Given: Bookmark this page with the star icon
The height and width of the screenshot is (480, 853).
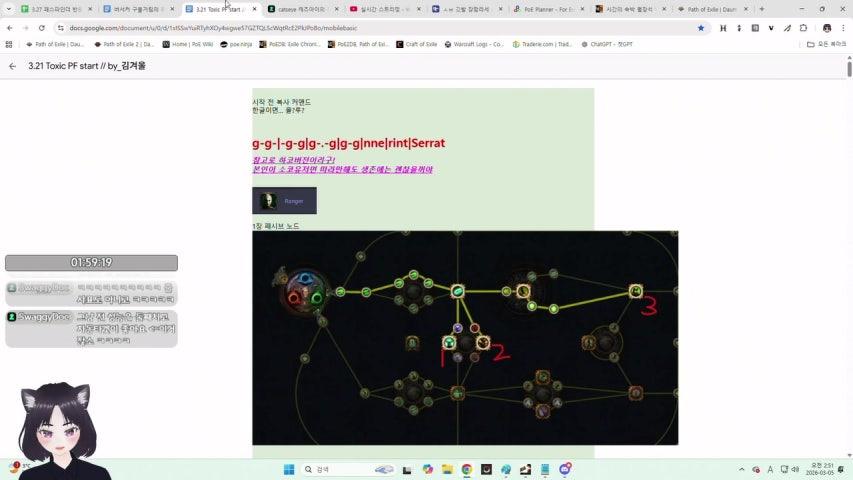Looking at the screenshot, I should click(700, 28).
